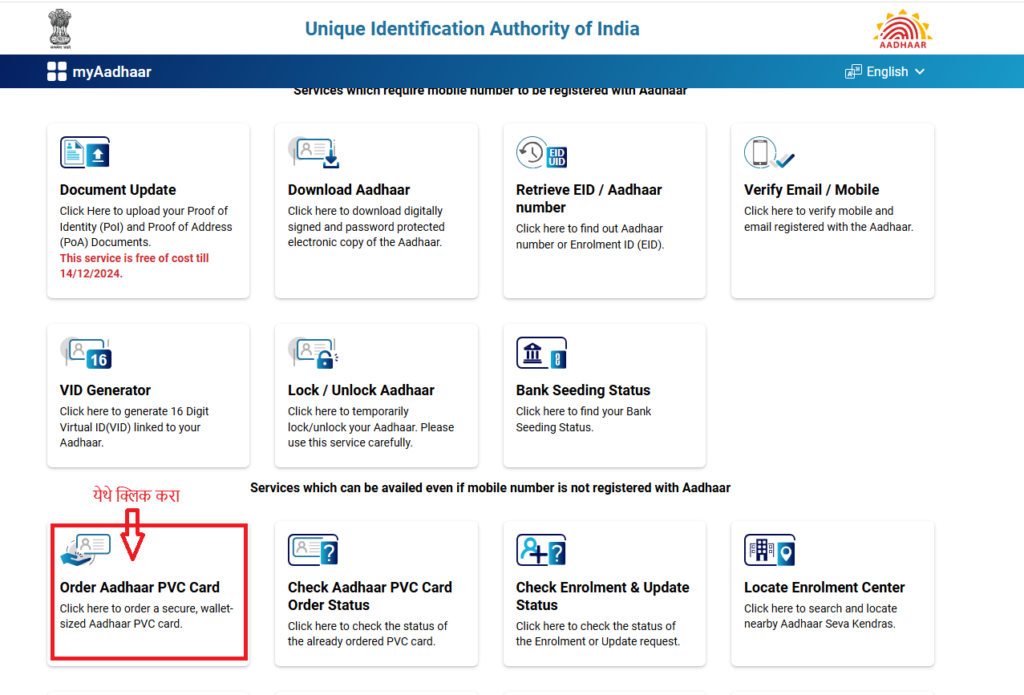Click the Enrolment or Update request description
Viewport: 1024px width, 695px height.
click(598, 634)
